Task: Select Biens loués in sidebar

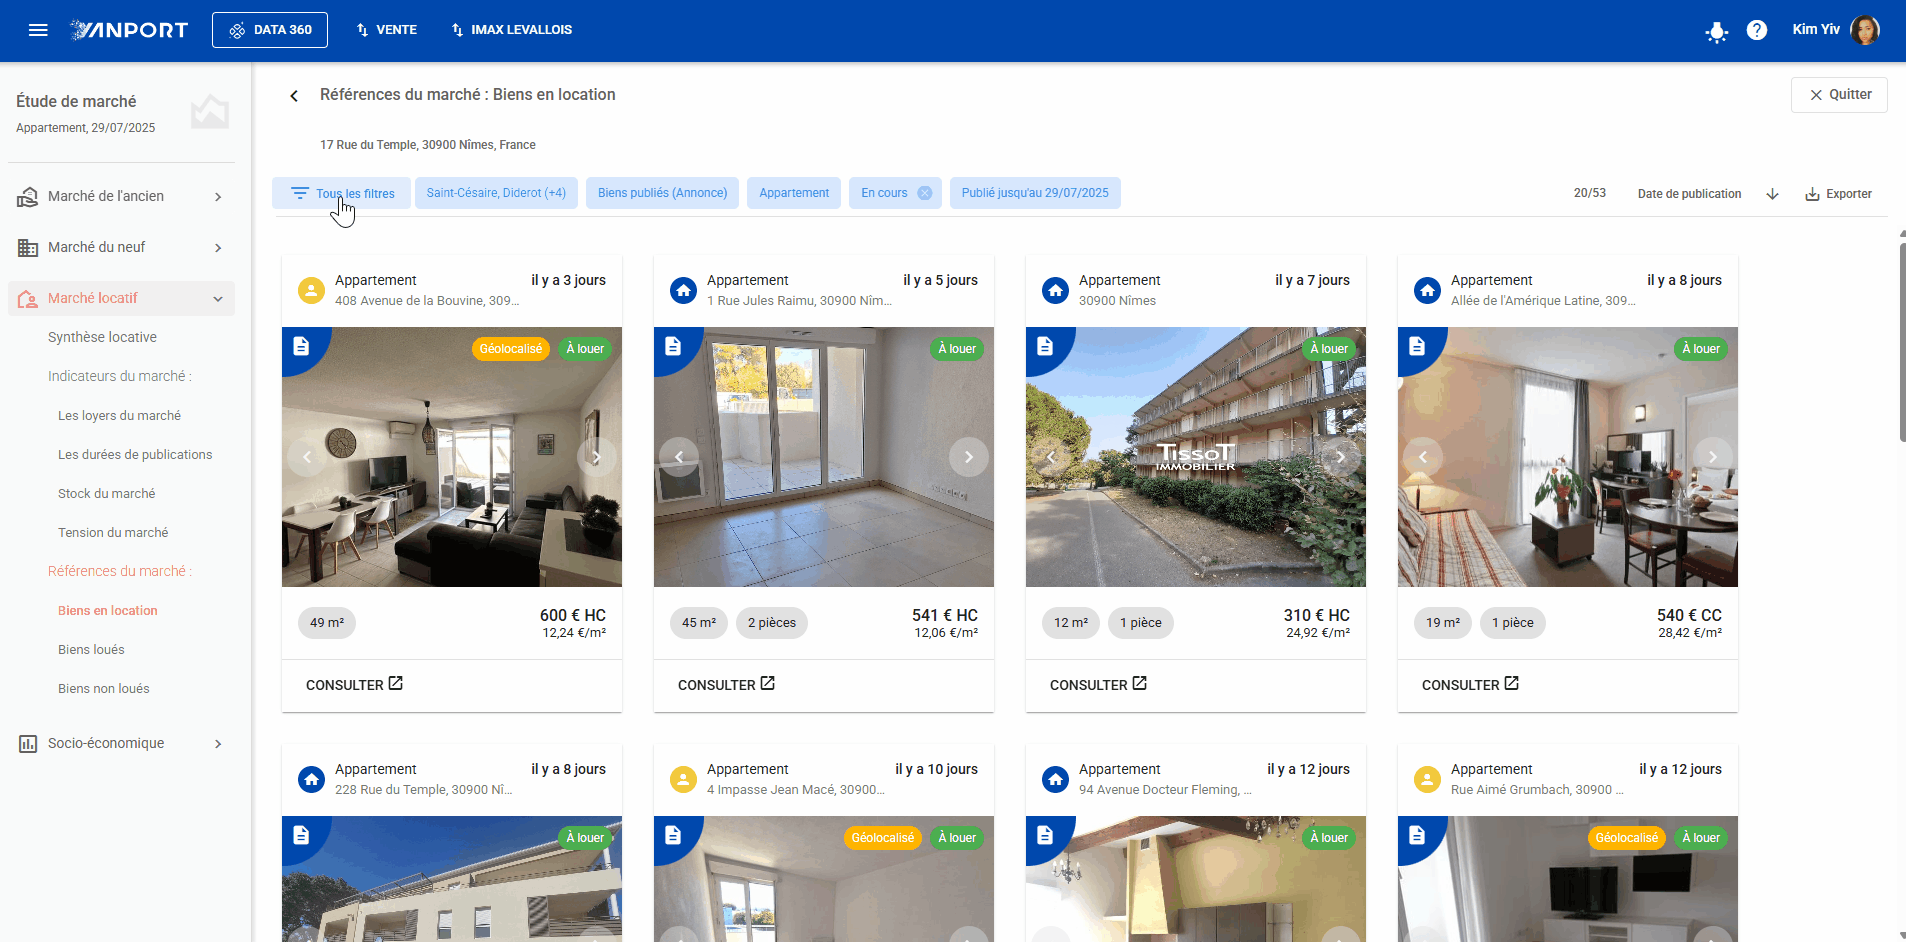Action: pyautogui.click(x=91, y=650)
